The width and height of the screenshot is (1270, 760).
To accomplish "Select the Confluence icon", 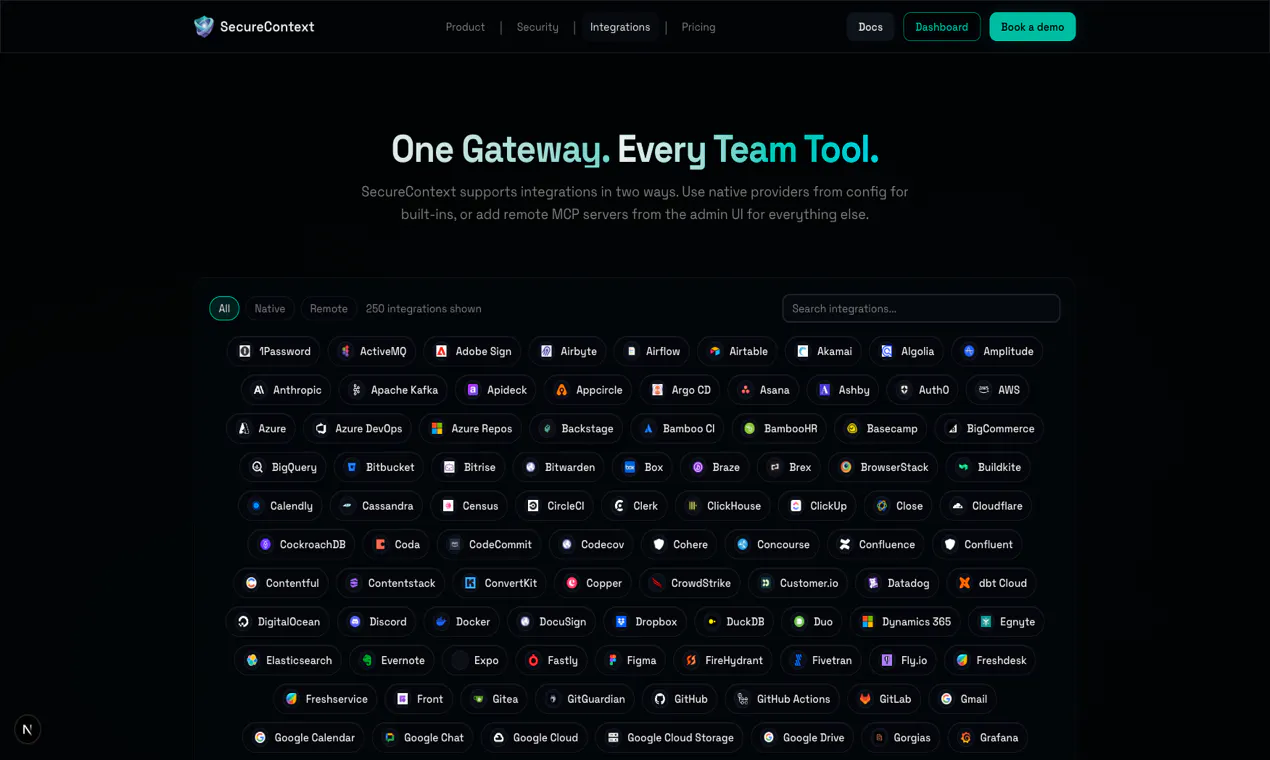I will tap(845, 545).
